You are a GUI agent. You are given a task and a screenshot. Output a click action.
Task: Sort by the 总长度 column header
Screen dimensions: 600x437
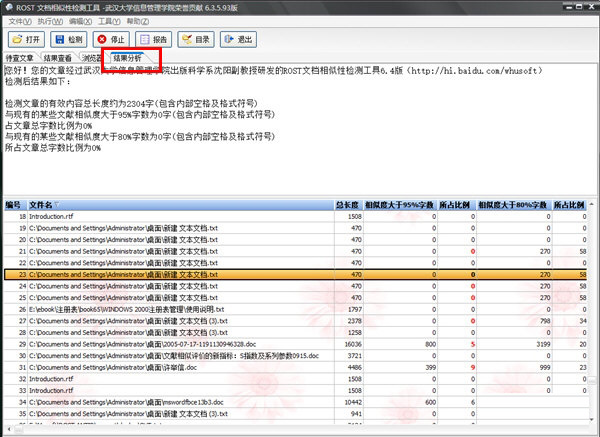[346, 204]
